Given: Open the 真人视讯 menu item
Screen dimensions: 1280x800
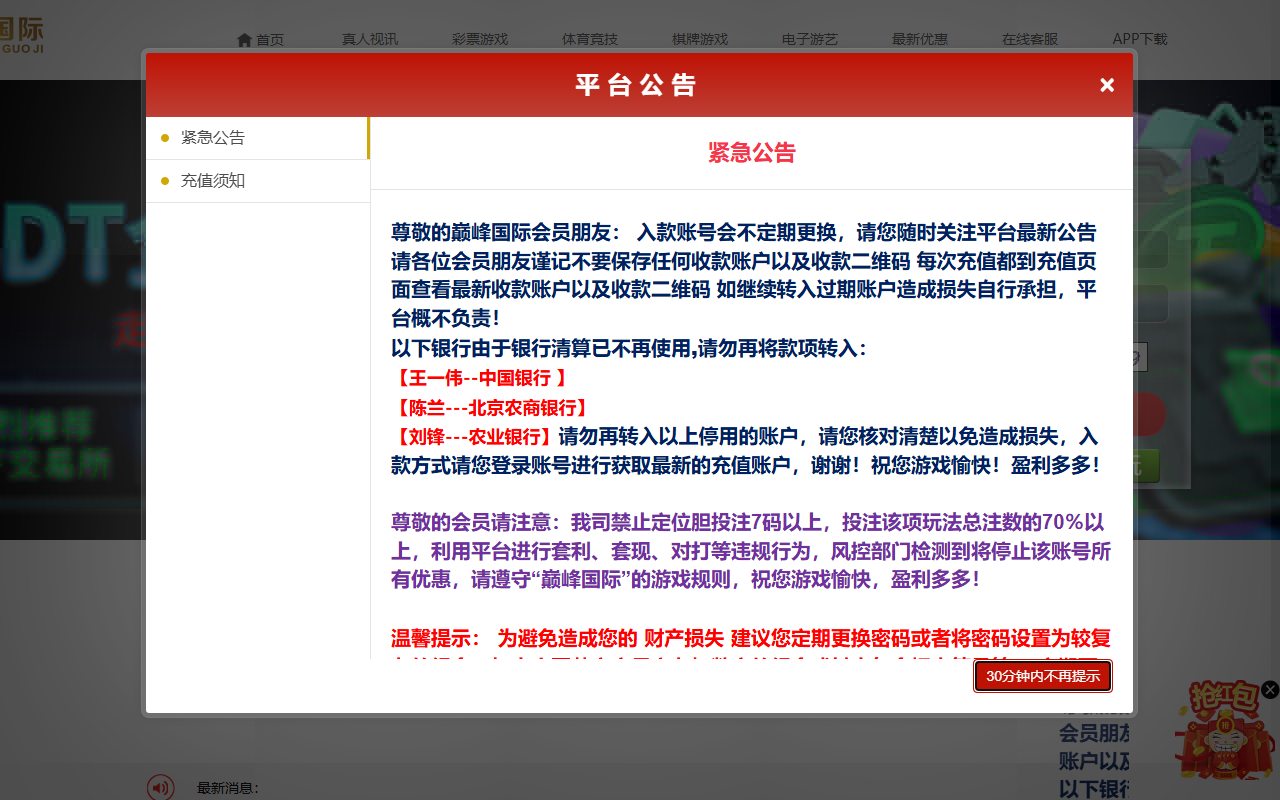Looking at the screenshot, I should 370,40.
